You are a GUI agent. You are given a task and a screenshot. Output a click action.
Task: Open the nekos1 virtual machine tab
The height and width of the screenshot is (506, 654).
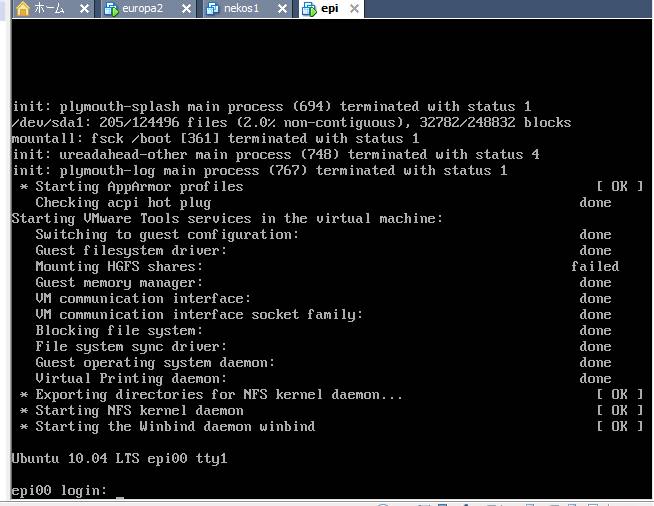tap(243, 9)
